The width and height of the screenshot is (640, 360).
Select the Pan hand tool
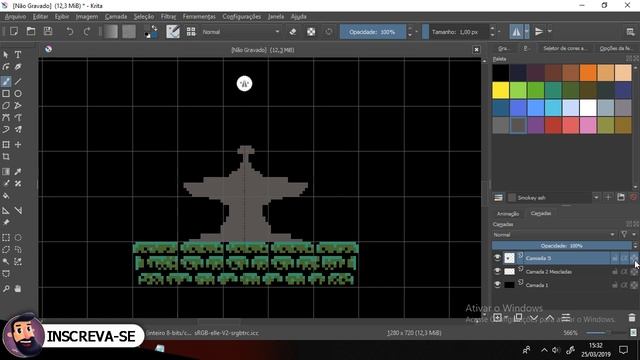(18, 289)
